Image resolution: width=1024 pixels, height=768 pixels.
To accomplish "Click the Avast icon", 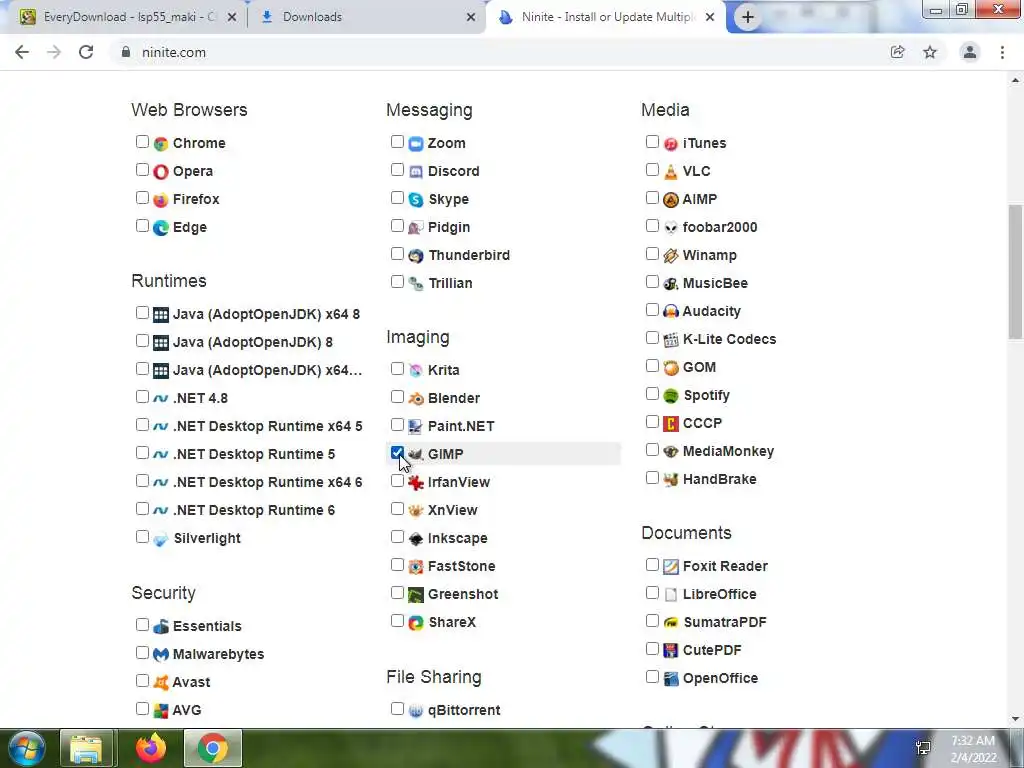I will coord(161,682).
